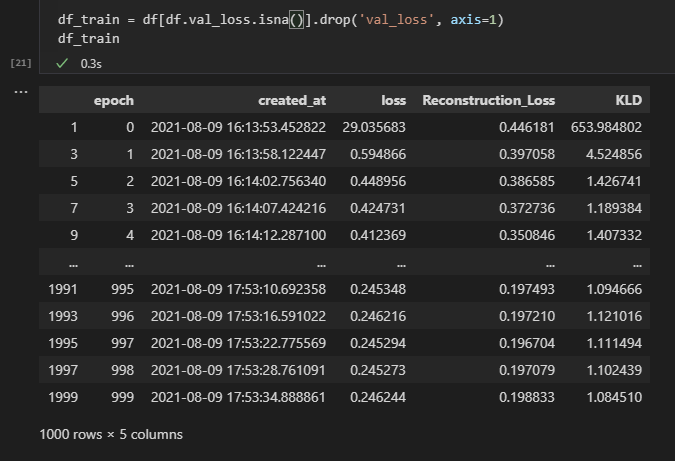The width and height of the screenshot is (675, 461).
Task: Click loss value 0.412369
Action: point(378,235)
